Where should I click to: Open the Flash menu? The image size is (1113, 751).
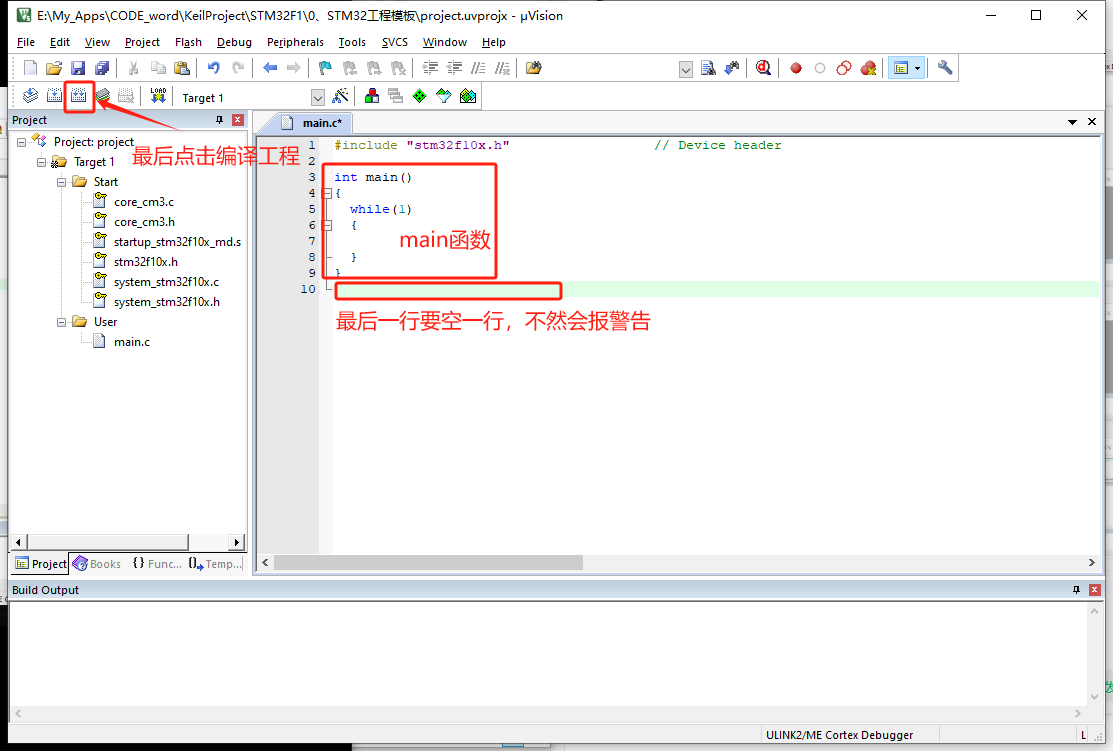point(188,43)
